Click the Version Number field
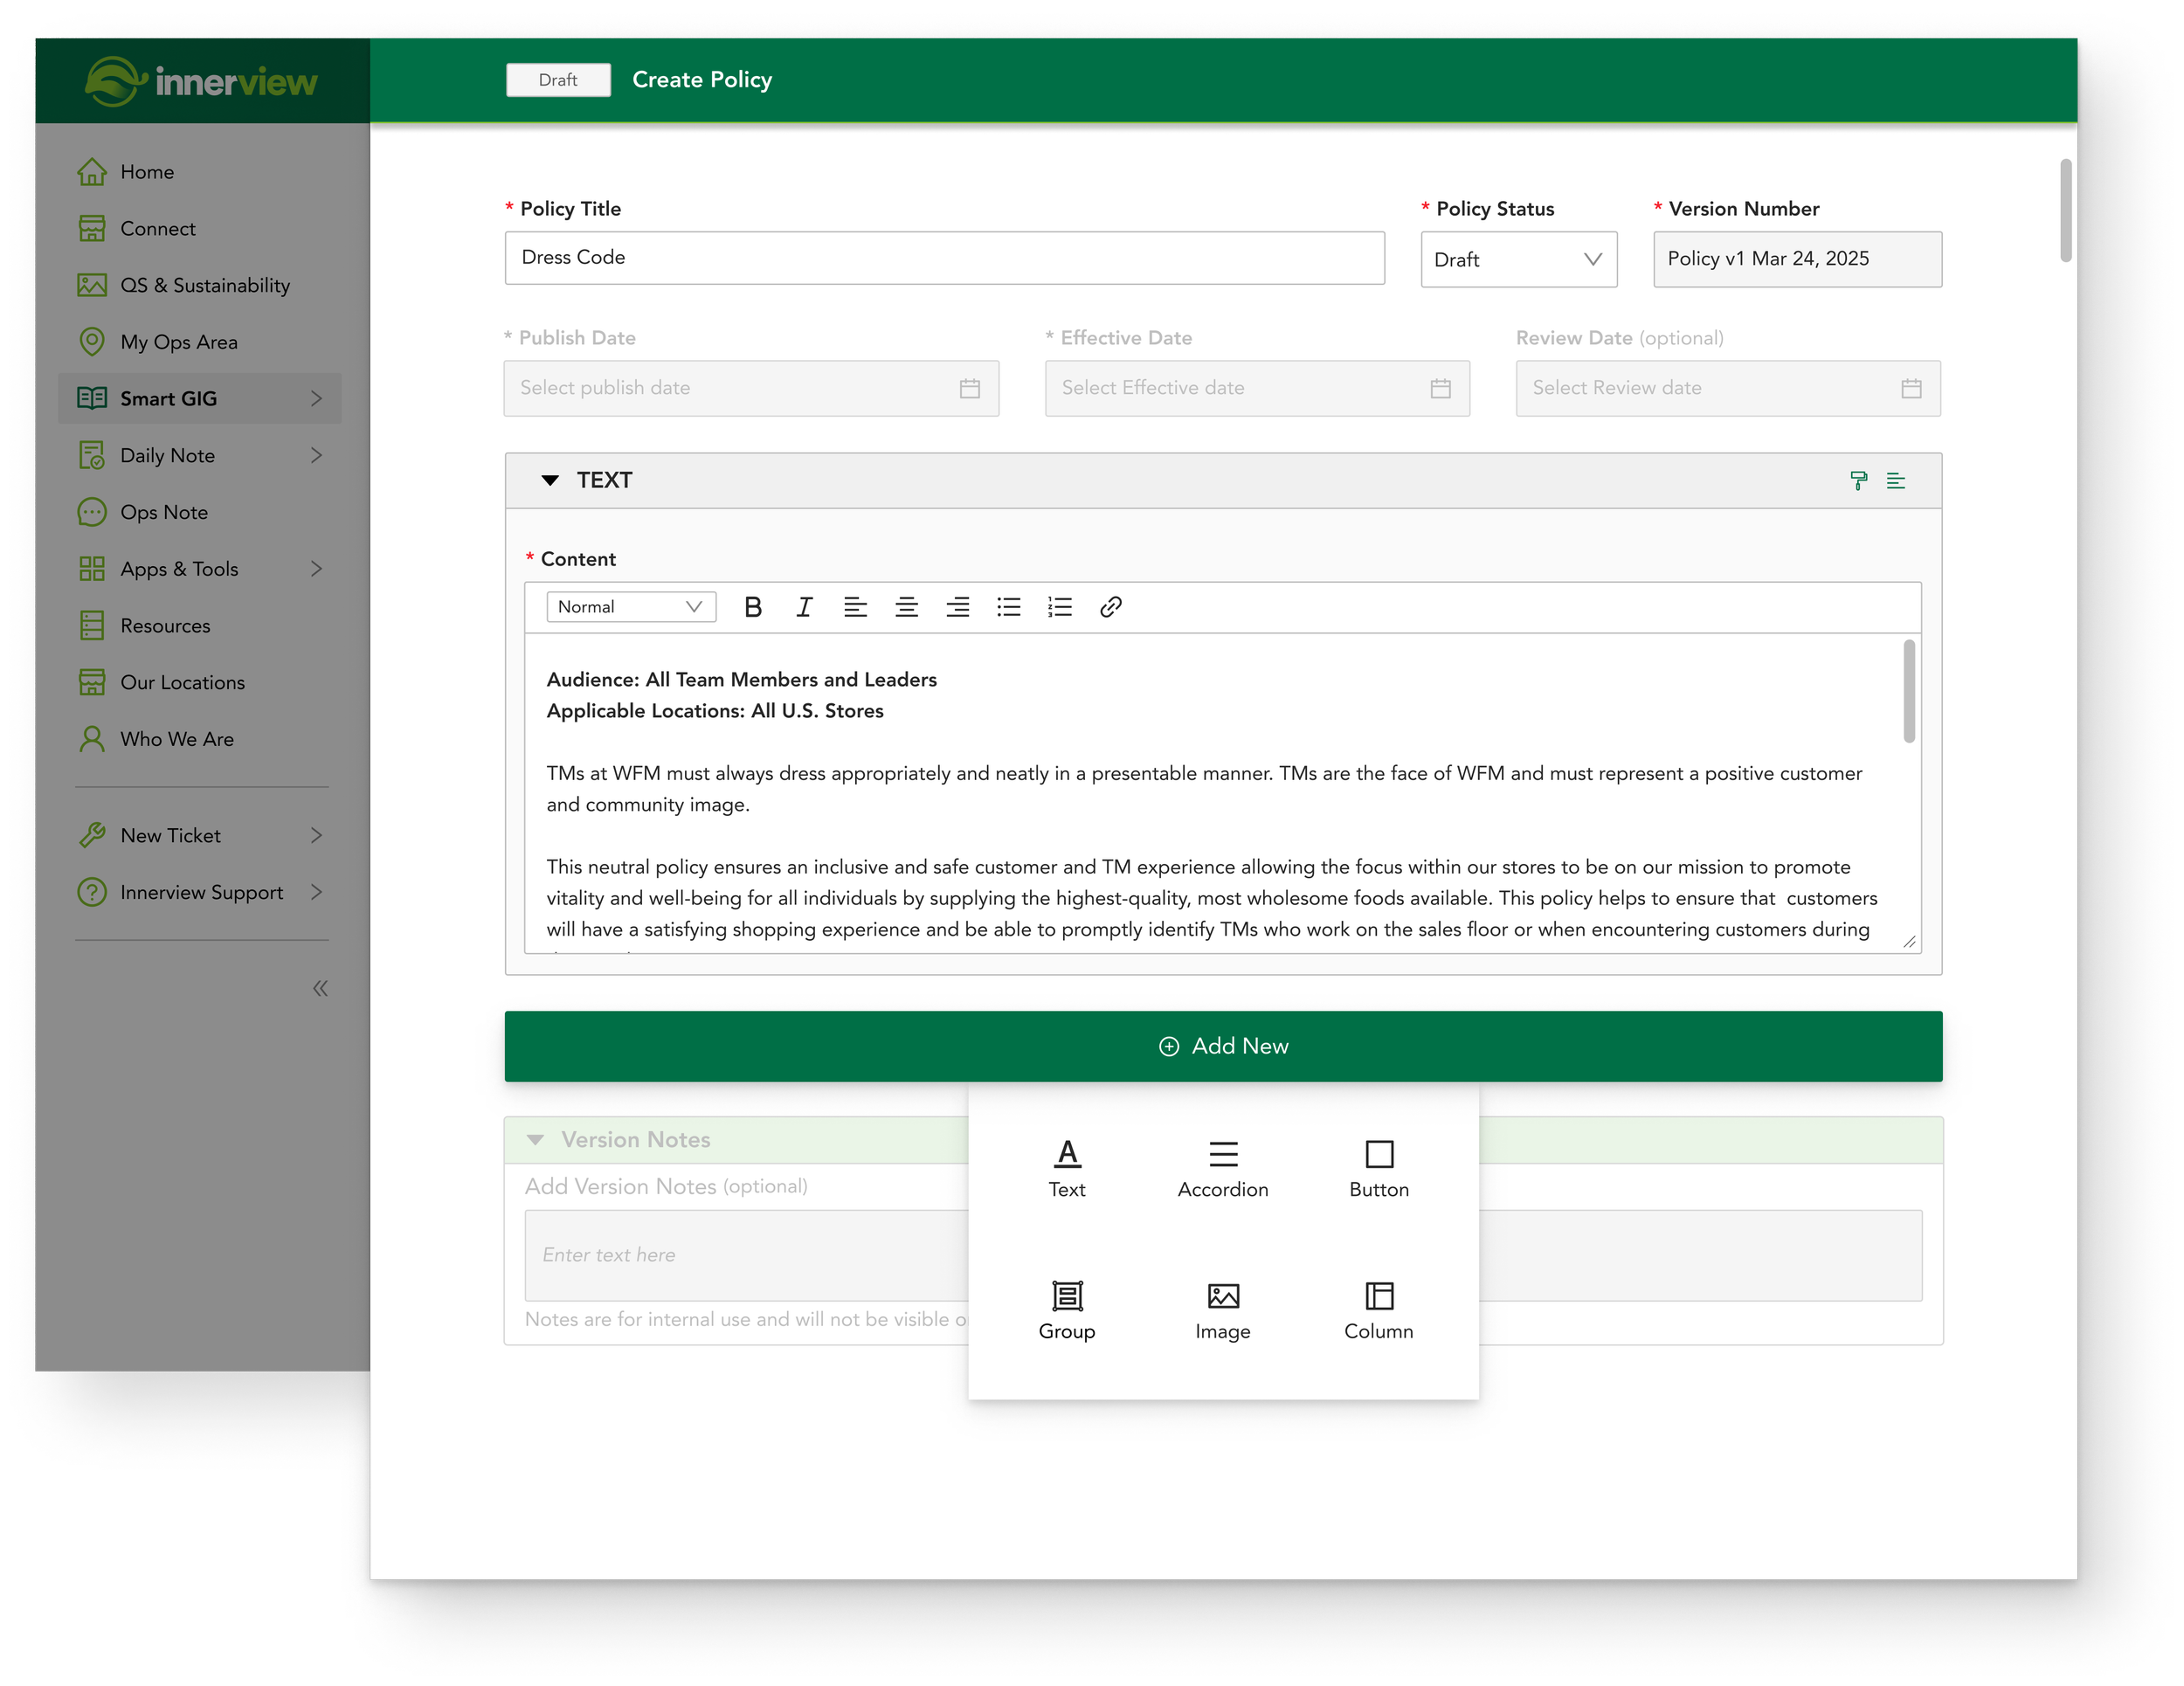The width and height of the screenshot is (2184, 1686). click(x=1797, y=260)
